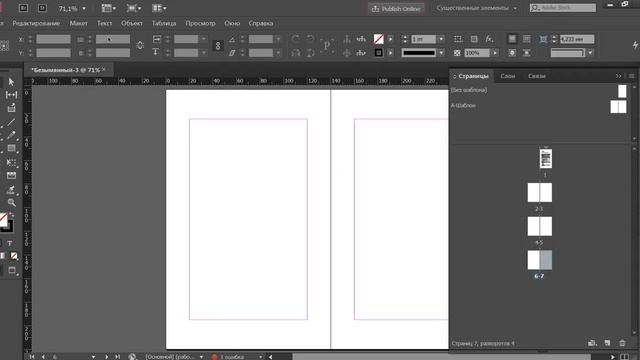Select the Line tool
The height and width of the screenshot is (360, 640).
(x=11, y=122)
